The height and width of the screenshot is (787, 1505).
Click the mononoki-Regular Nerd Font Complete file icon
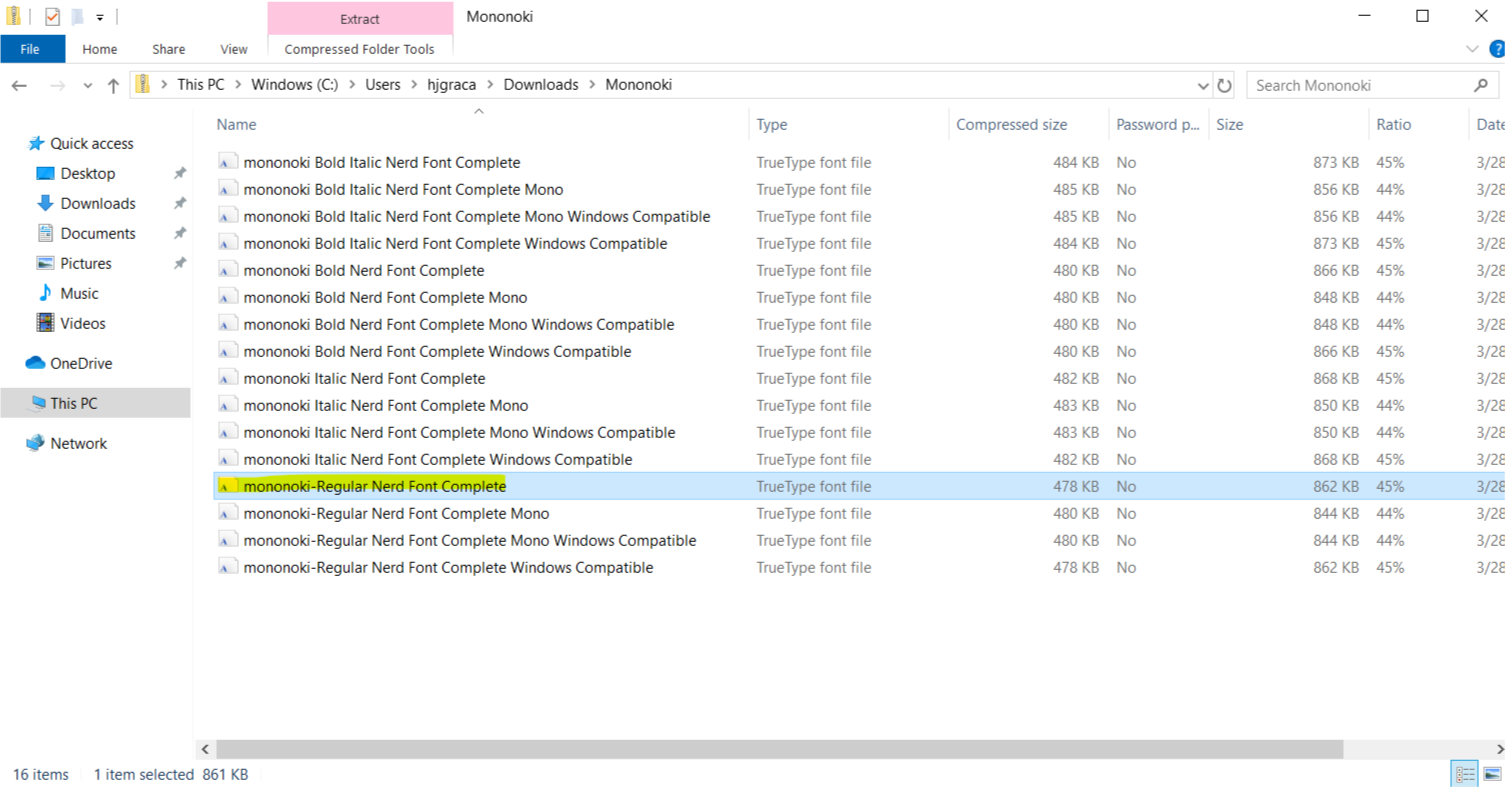tap(228, 486)
